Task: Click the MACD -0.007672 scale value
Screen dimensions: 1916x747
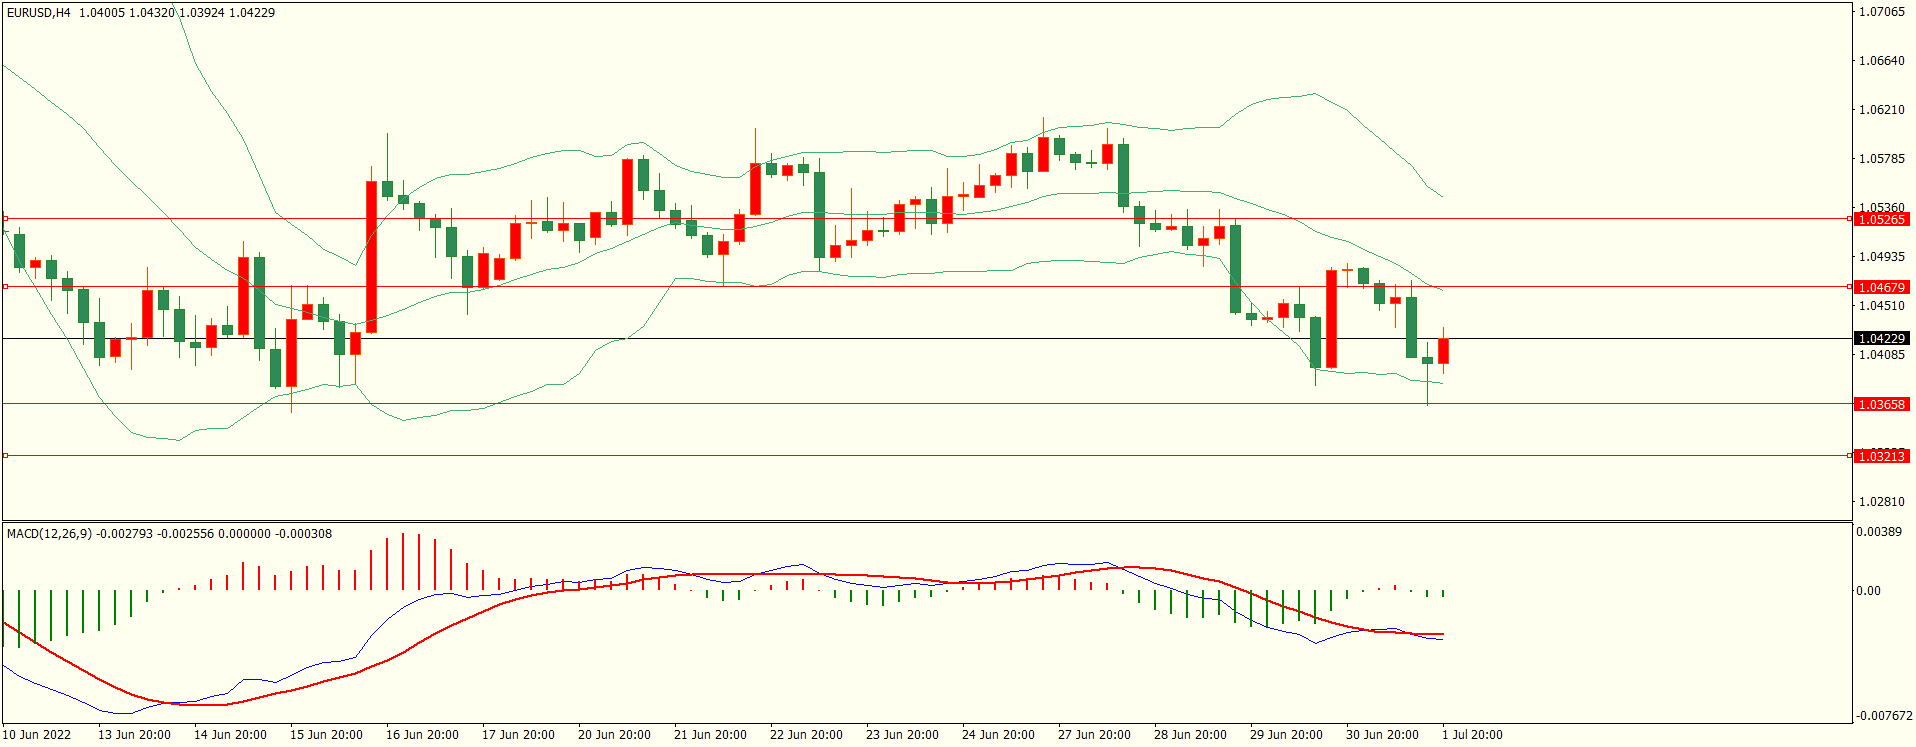Action: point(1884,716)
